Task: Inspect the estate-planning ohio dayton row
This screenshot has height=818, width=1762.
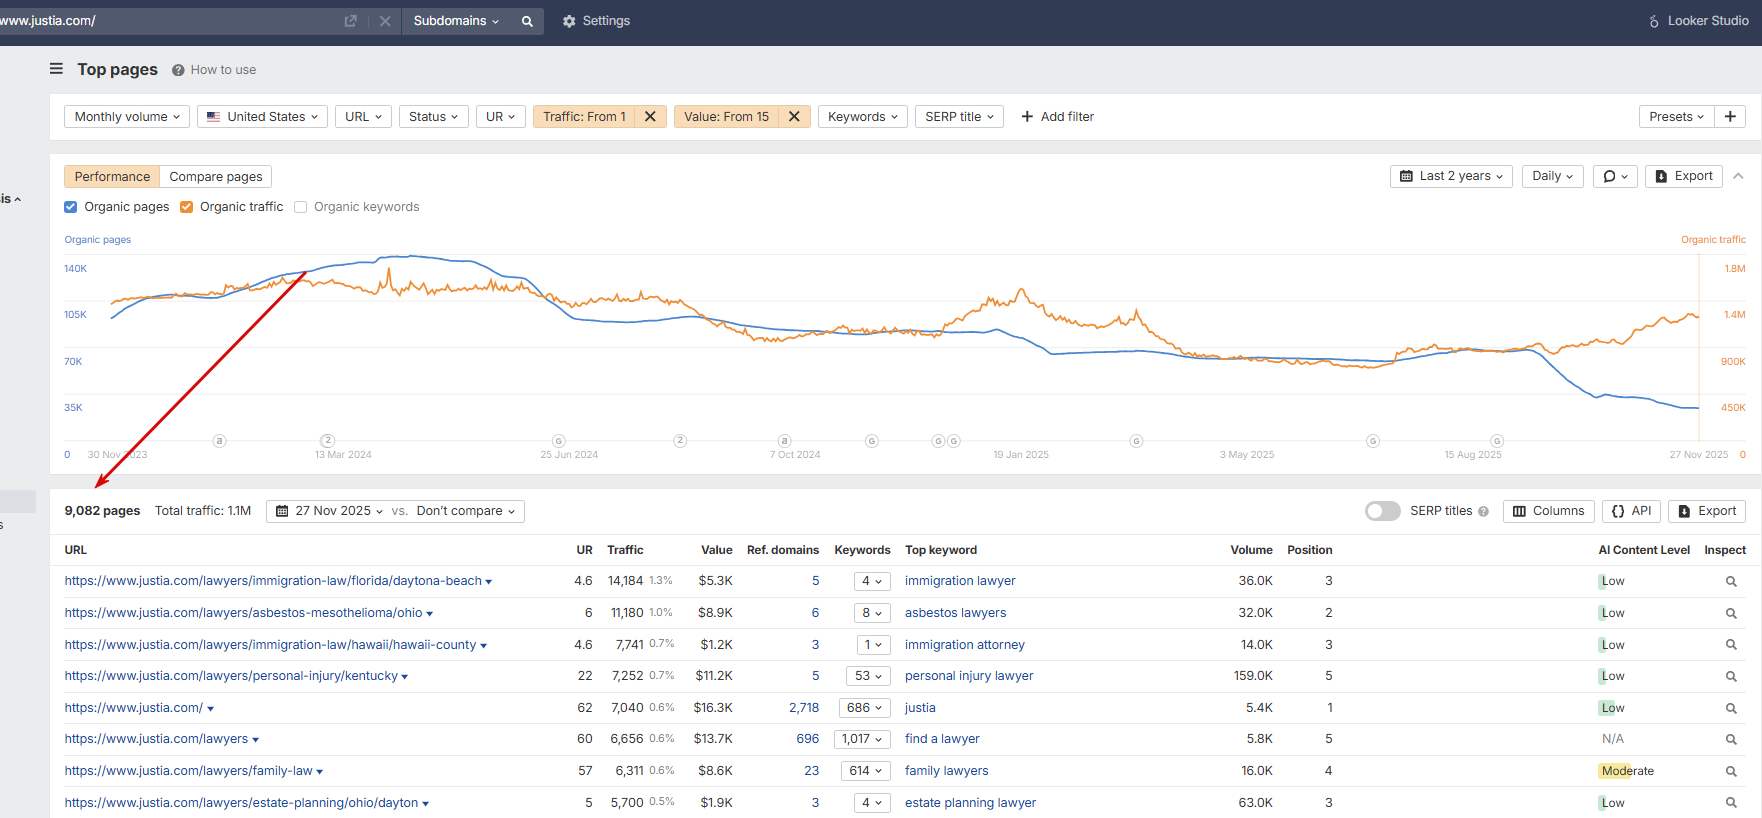Action: pyautogui.click(x=1731, y=803)
